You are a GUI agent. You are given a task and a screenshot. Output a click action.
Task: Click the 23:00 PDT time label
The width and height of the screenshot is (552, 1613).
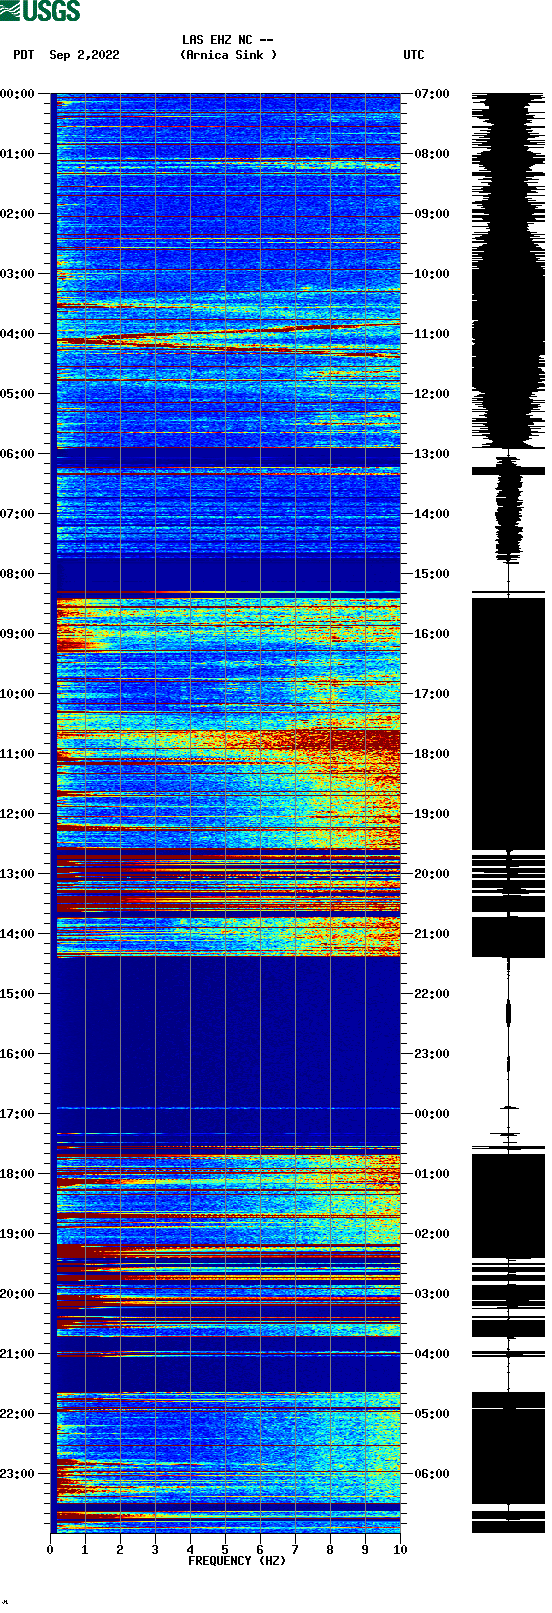point(18,1474)
